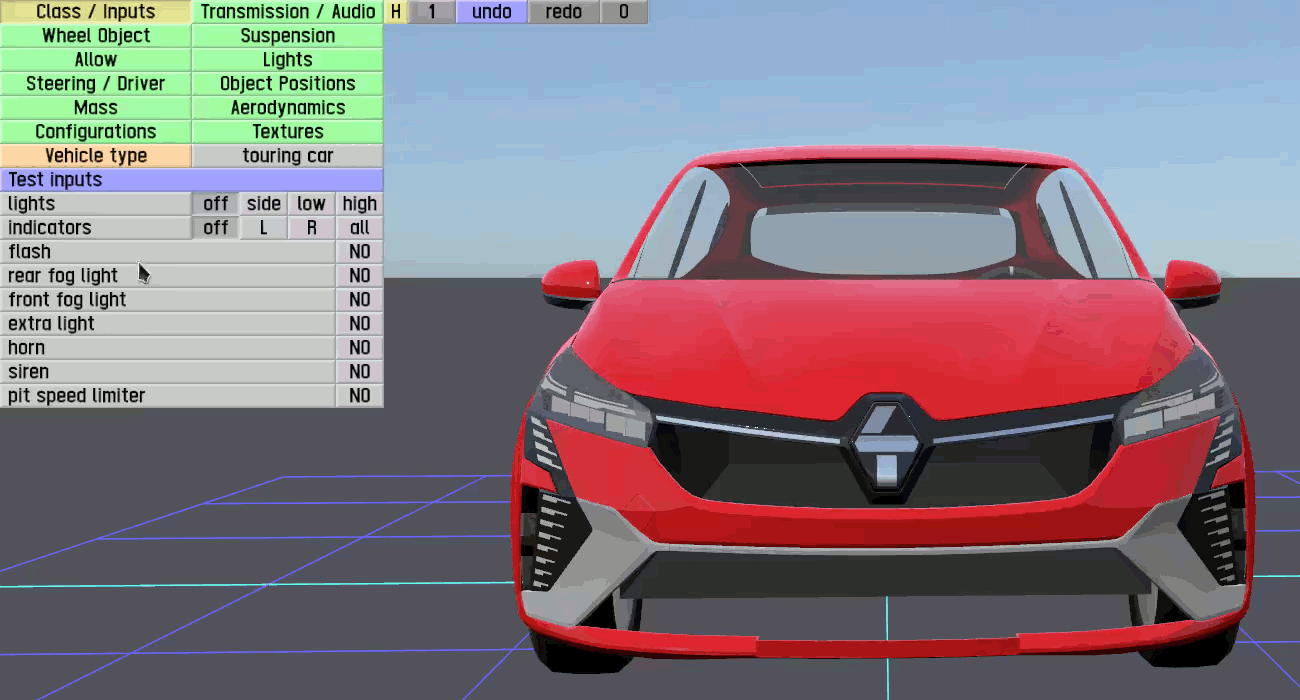Click the Vehicle type label
The width and height of the screenshot is (1300, 700).
96,156
